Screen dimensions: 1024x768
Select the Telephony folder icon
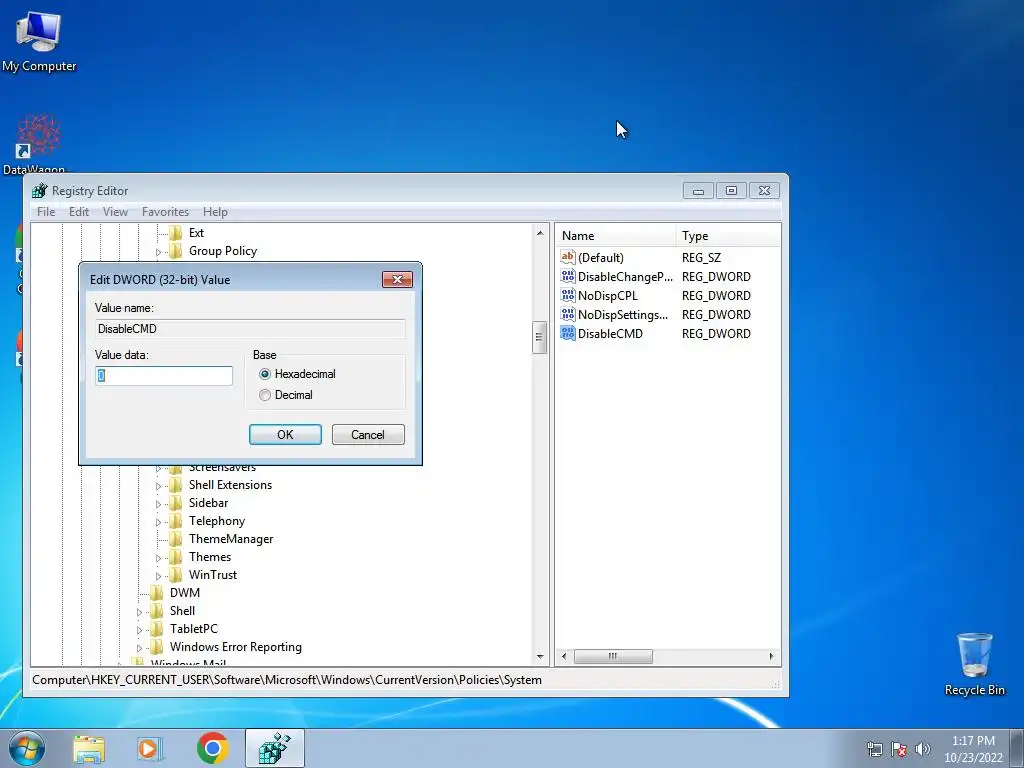175,520
